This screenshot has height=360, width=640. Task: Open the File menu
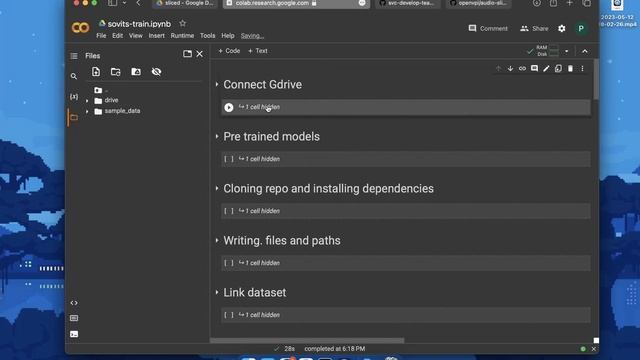(101, 36)
